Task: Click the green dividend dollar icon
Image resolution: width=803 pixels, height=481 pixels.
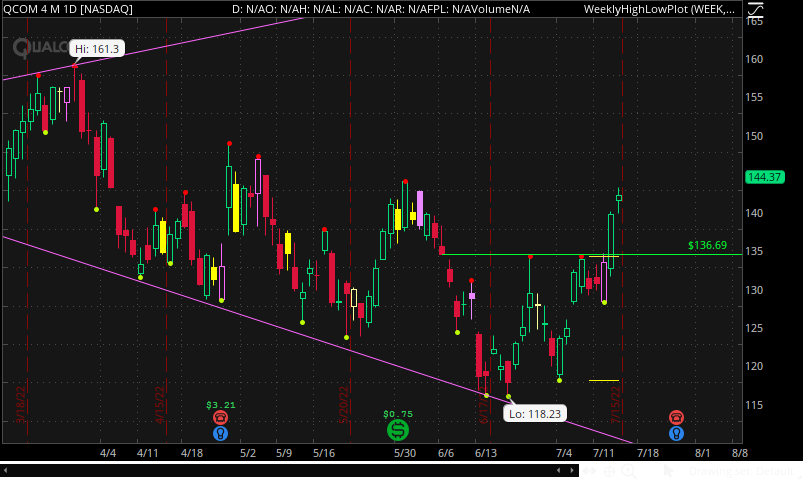Action: [x=398, y=430]
